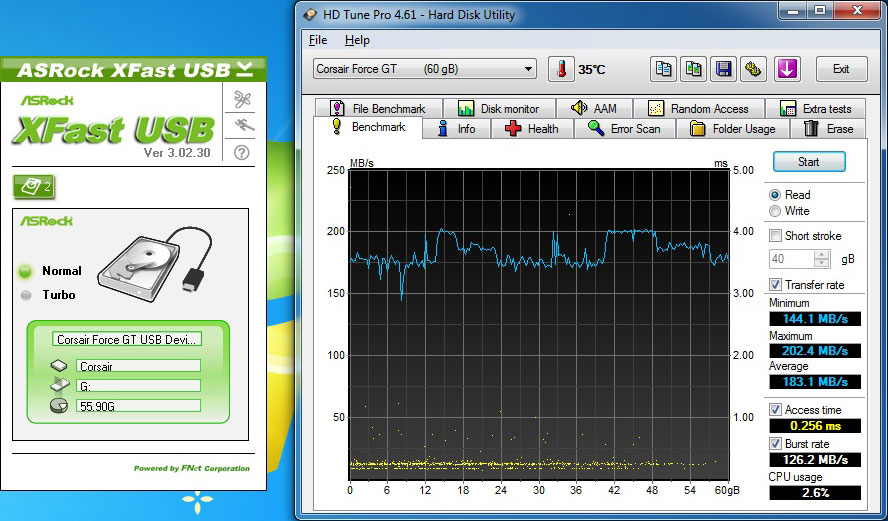Copy screenshot to clipboard toolbar icon
Screen dimensions: 888x521
coord(694,69)
